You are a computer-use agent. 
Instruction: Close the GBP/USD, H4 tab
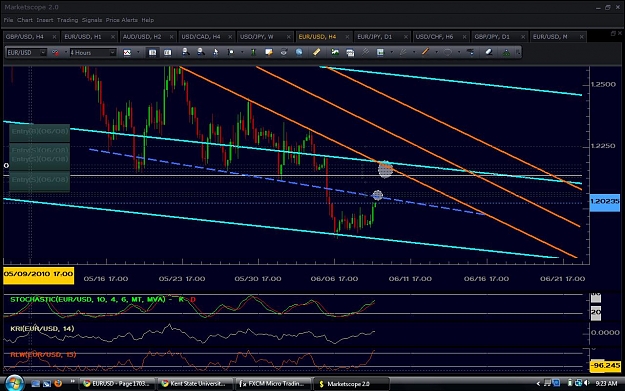coord(55,37)
